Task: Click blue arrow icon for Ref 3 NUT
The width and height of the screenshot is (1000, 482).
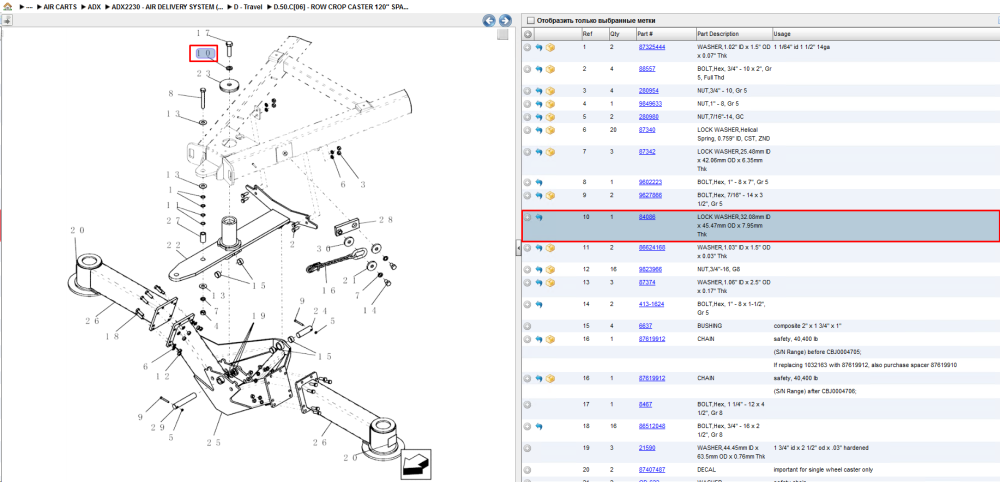Action: point(538,91)
